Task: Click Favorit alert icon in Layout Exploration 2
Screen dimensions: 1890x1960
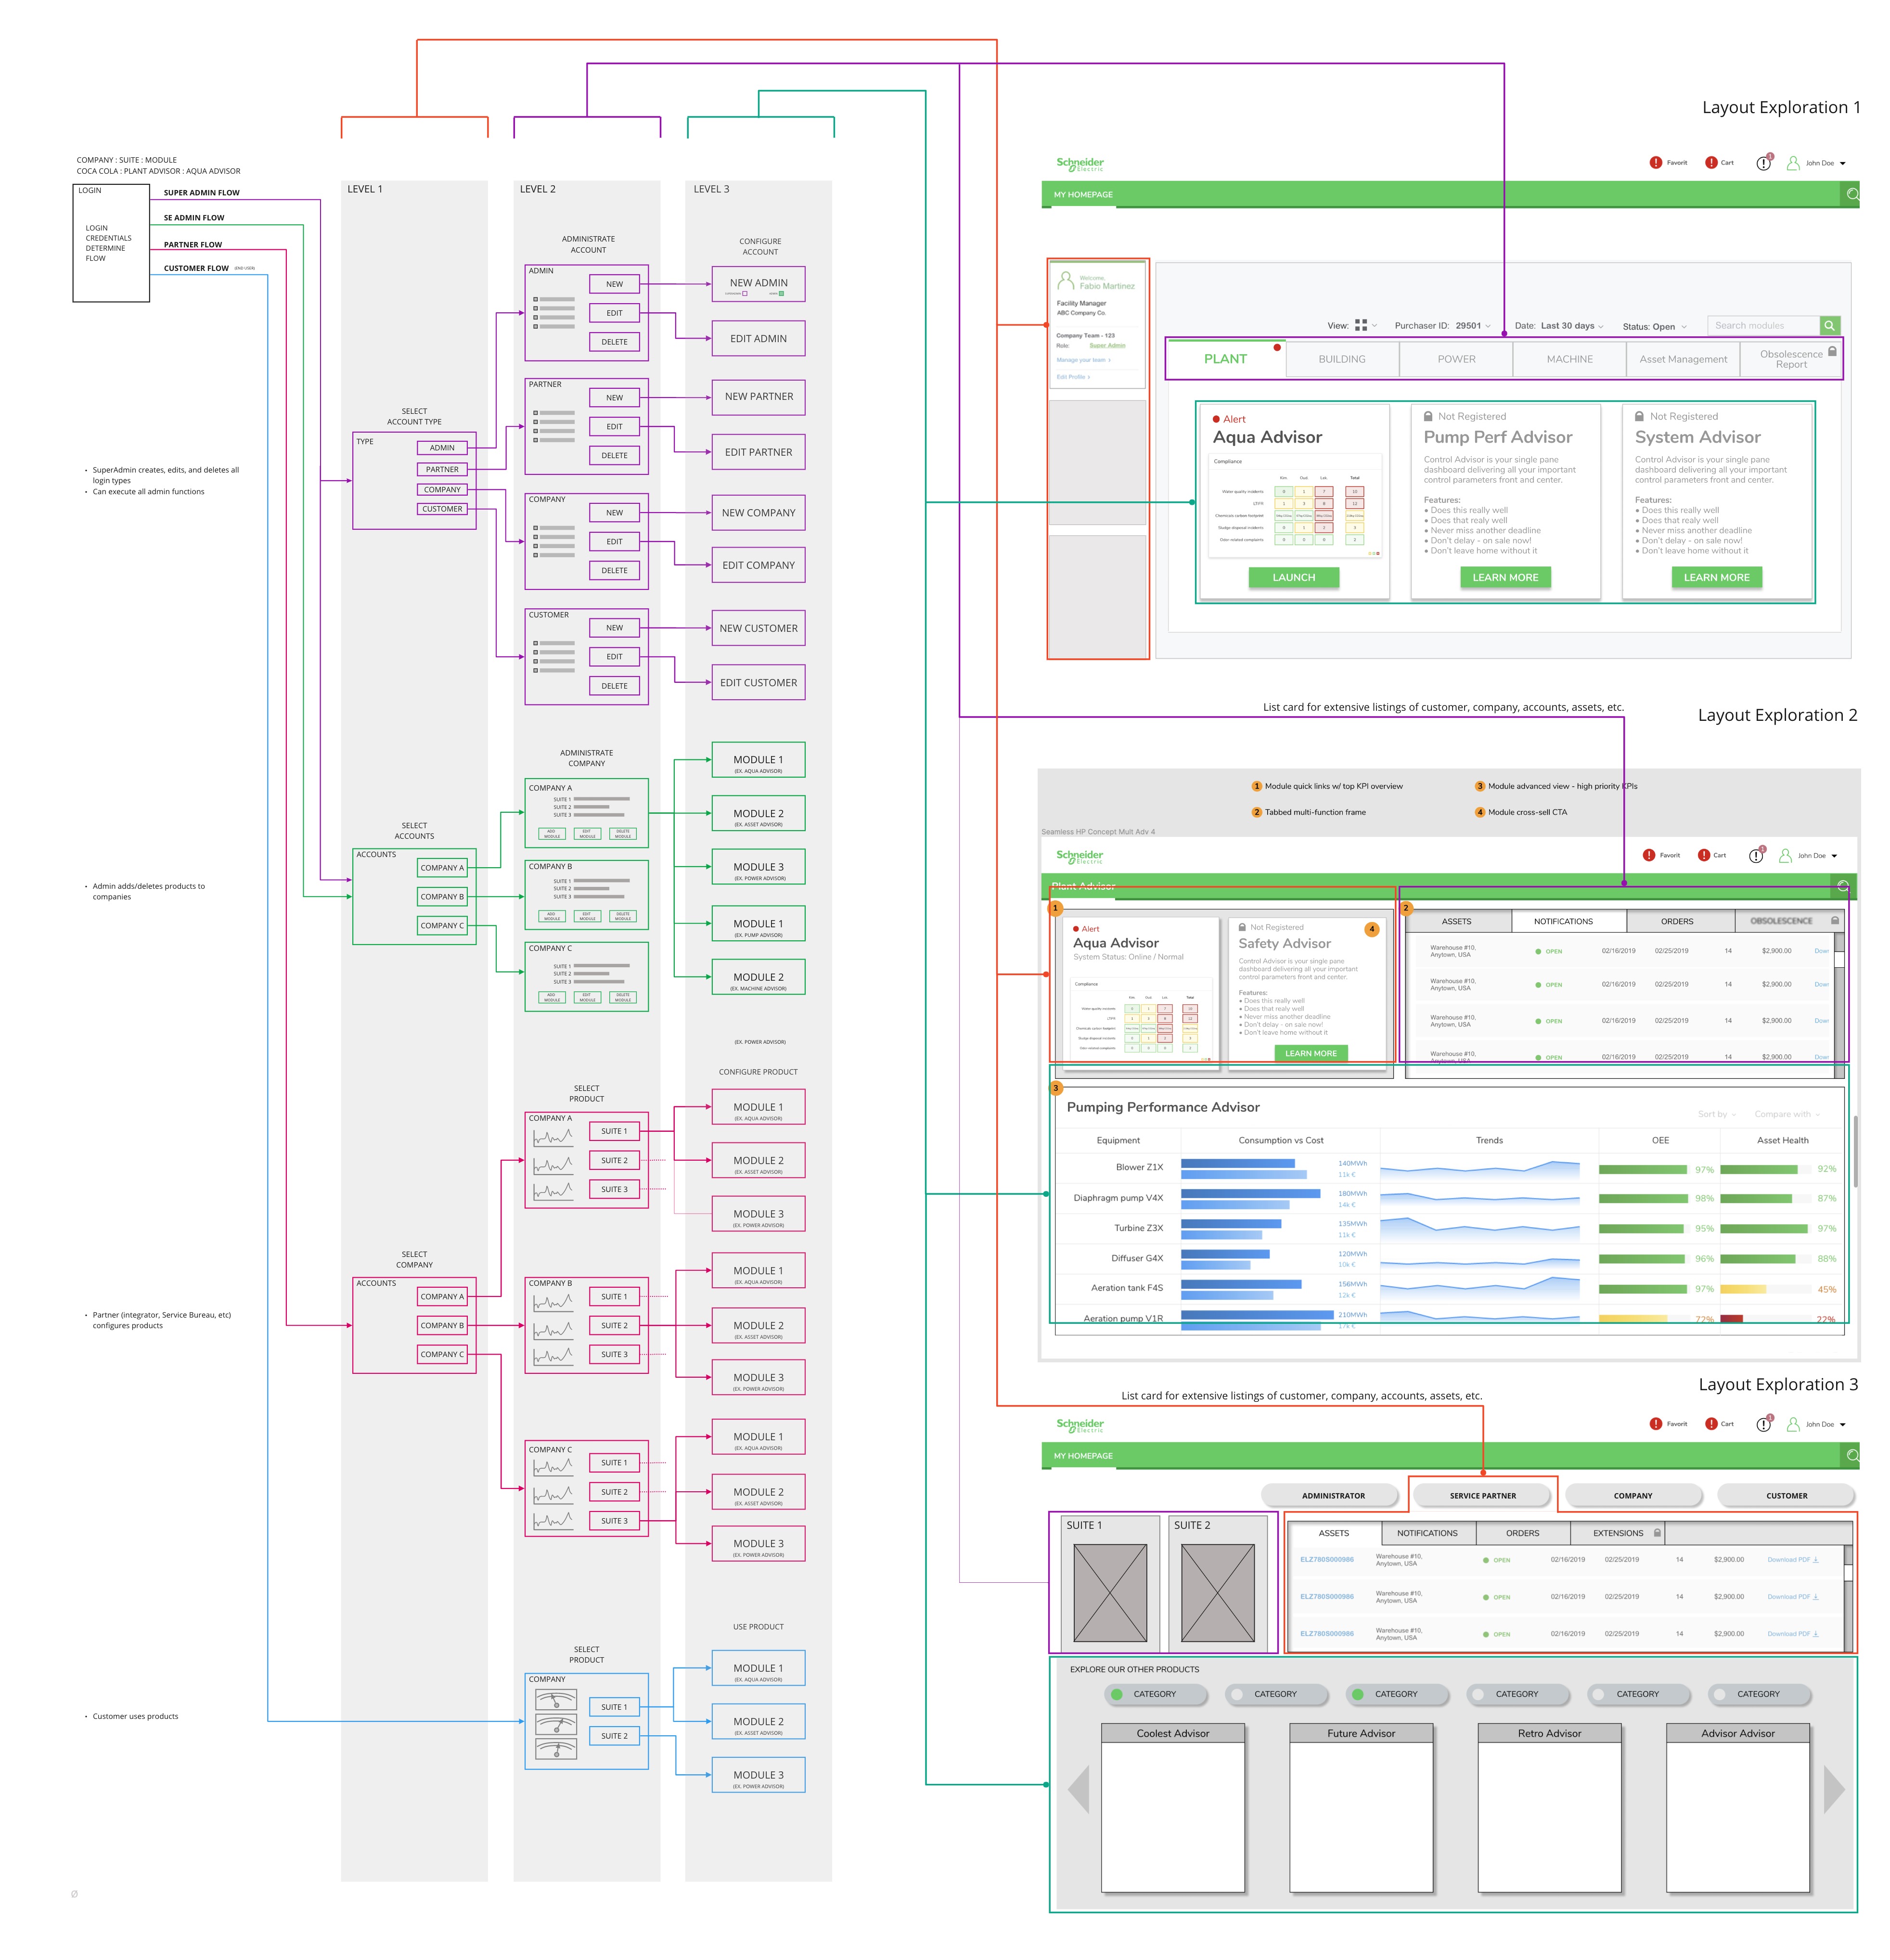Action: [x=1649, y=855]
